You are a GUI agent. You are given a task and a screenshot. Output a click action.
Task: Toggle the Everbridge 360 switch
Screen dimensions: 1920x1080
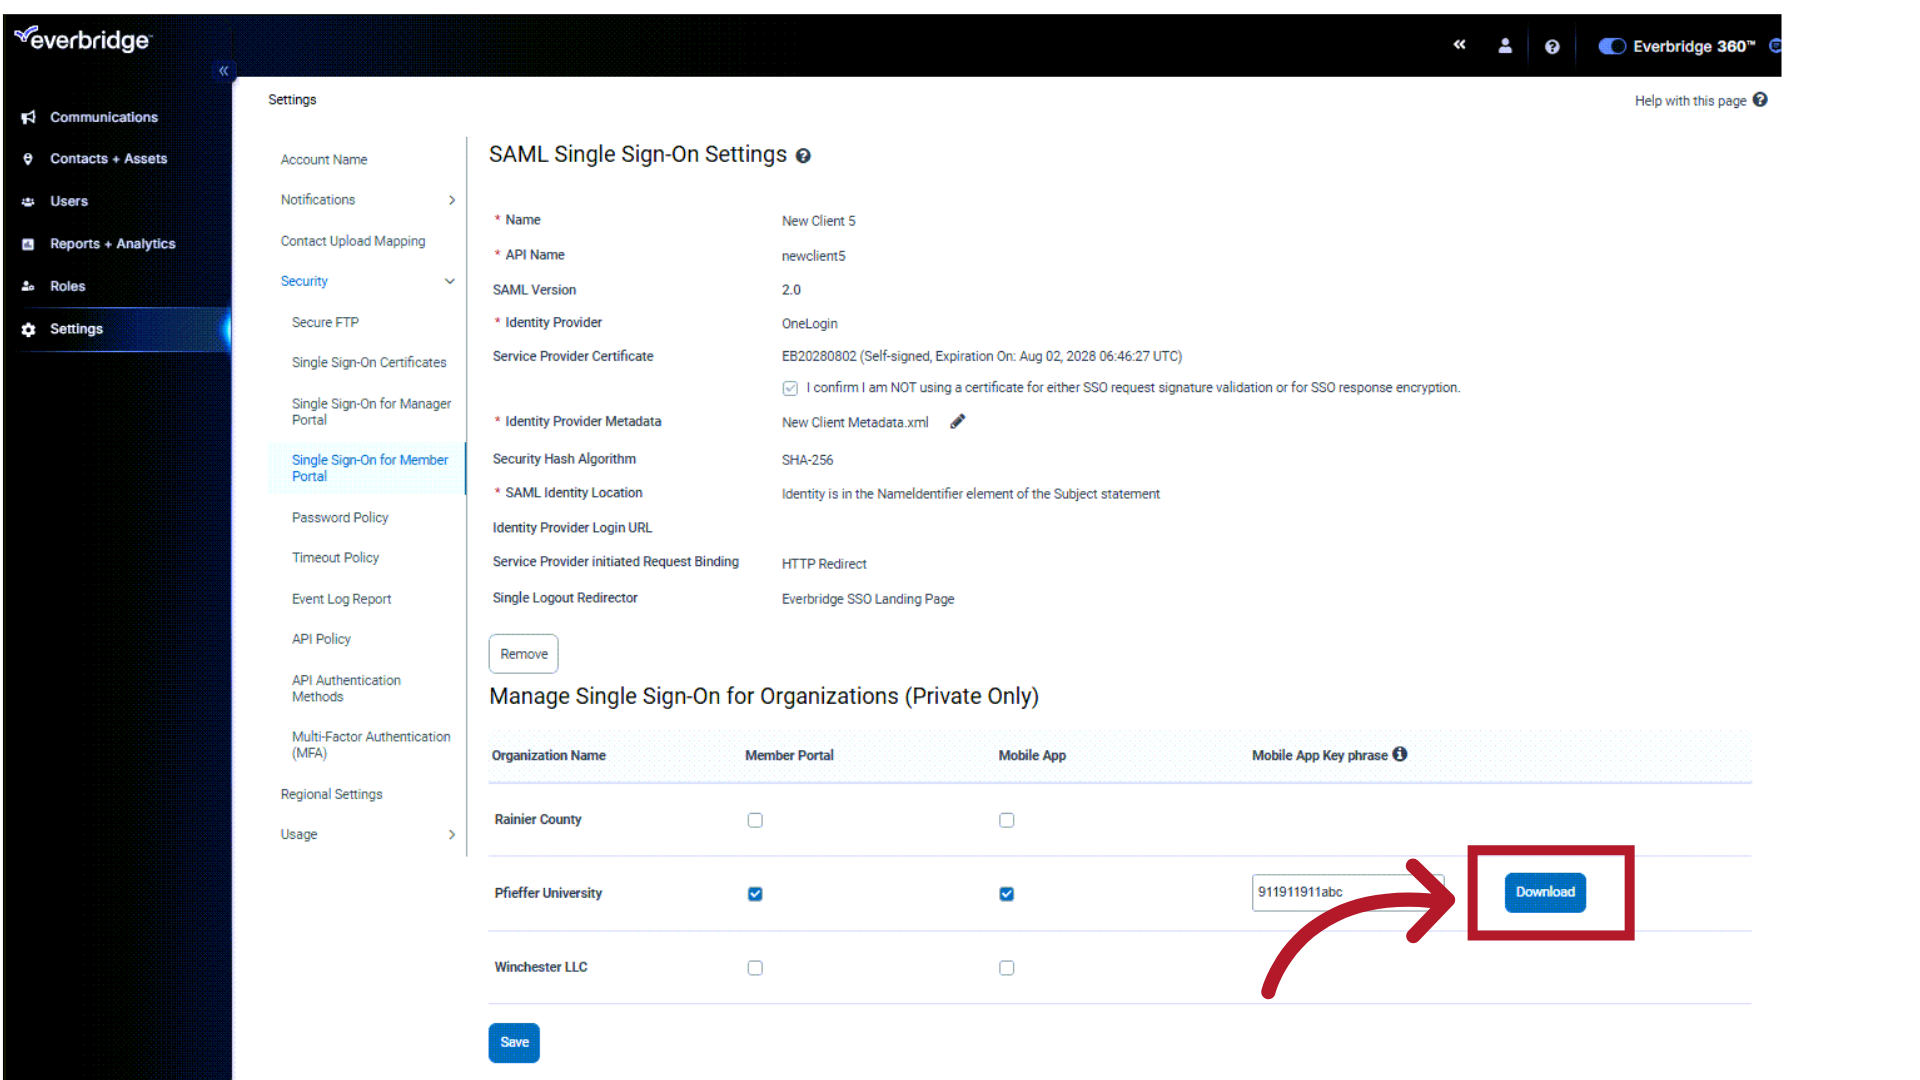(1611, 46)
